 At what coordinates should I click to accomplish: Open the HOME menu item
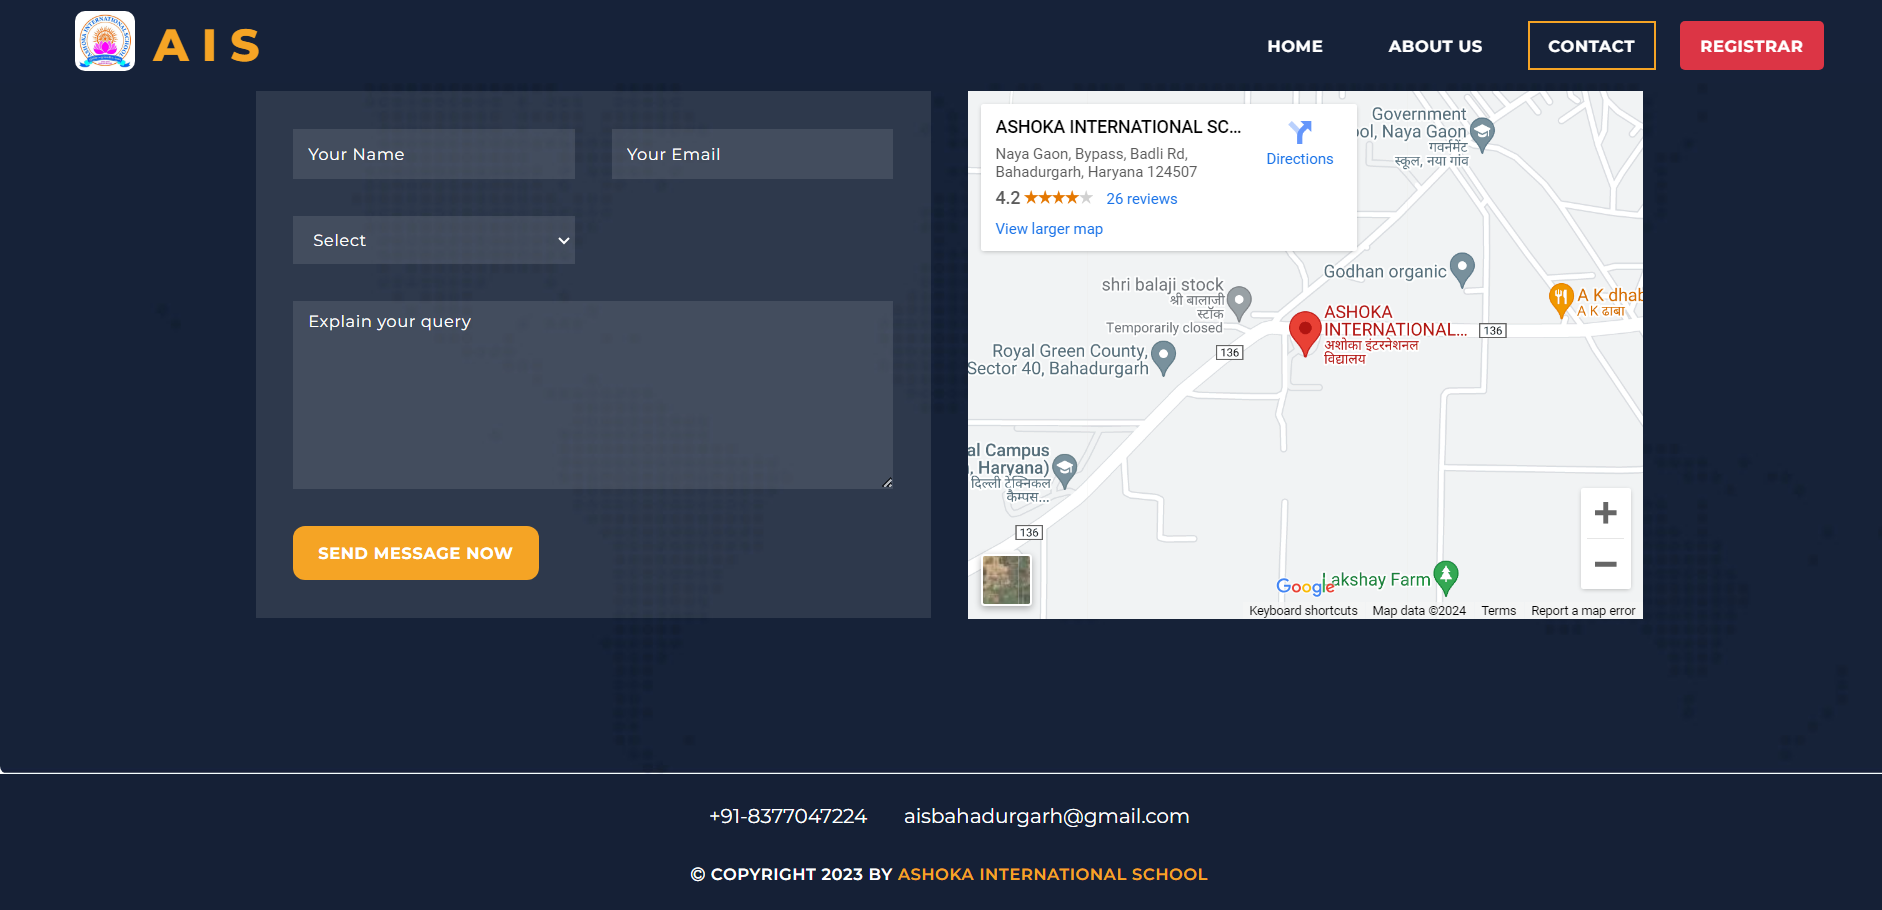point(1294,46)
